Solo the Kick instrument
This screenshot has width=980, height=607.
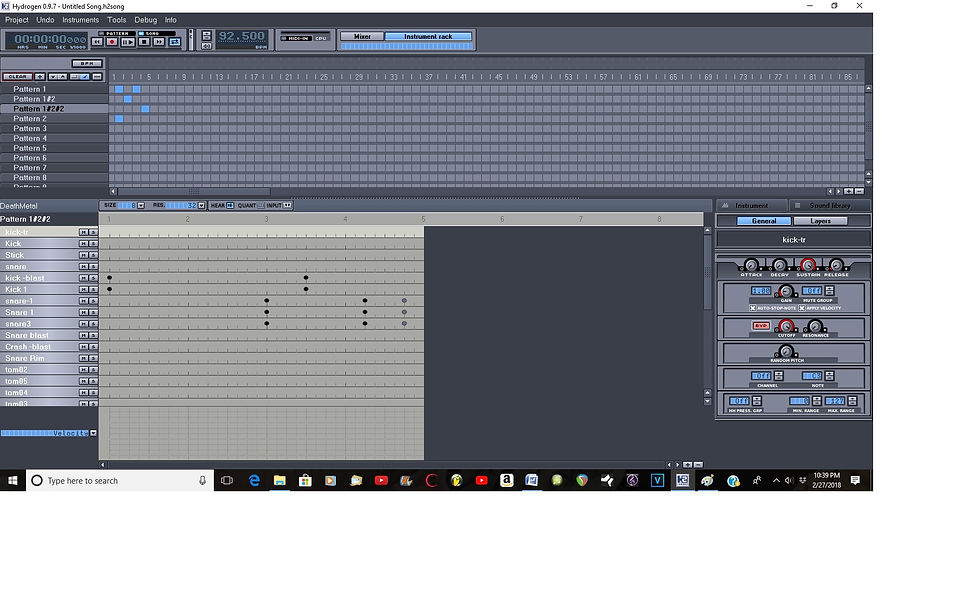click(93, 244)
